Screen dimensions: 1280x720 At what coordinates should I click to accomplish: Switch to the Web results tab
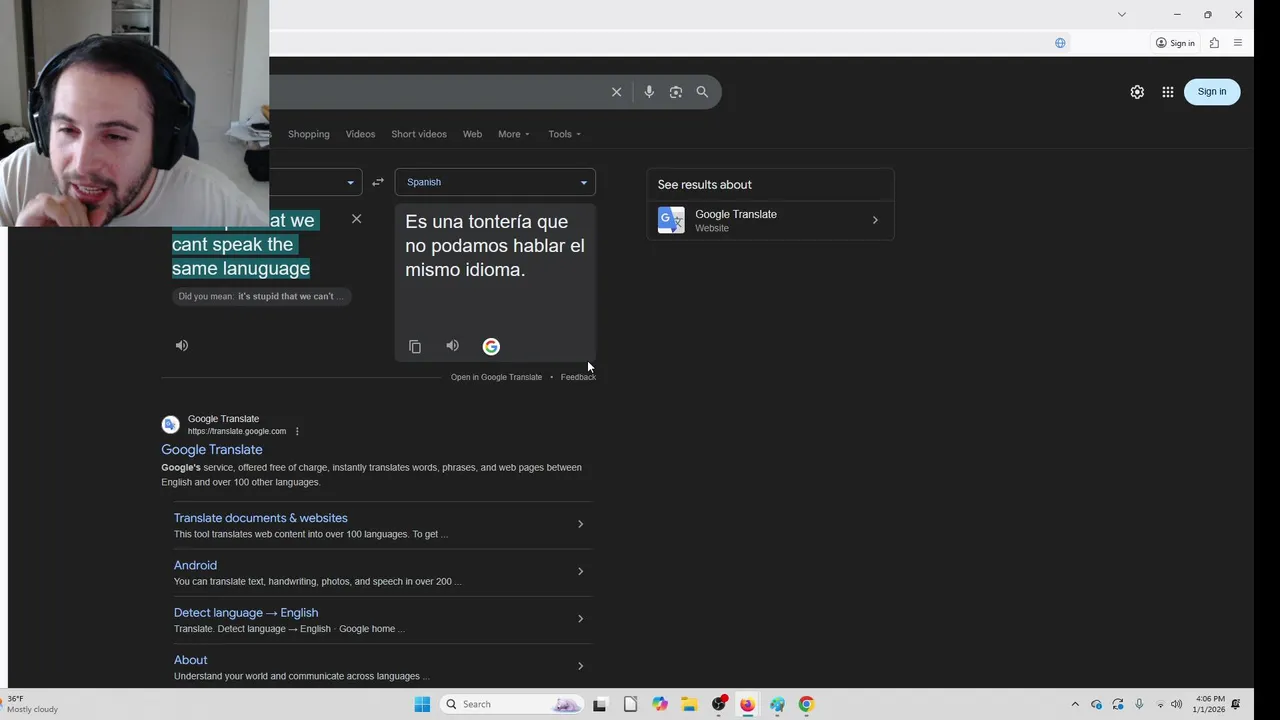(472, 134)
